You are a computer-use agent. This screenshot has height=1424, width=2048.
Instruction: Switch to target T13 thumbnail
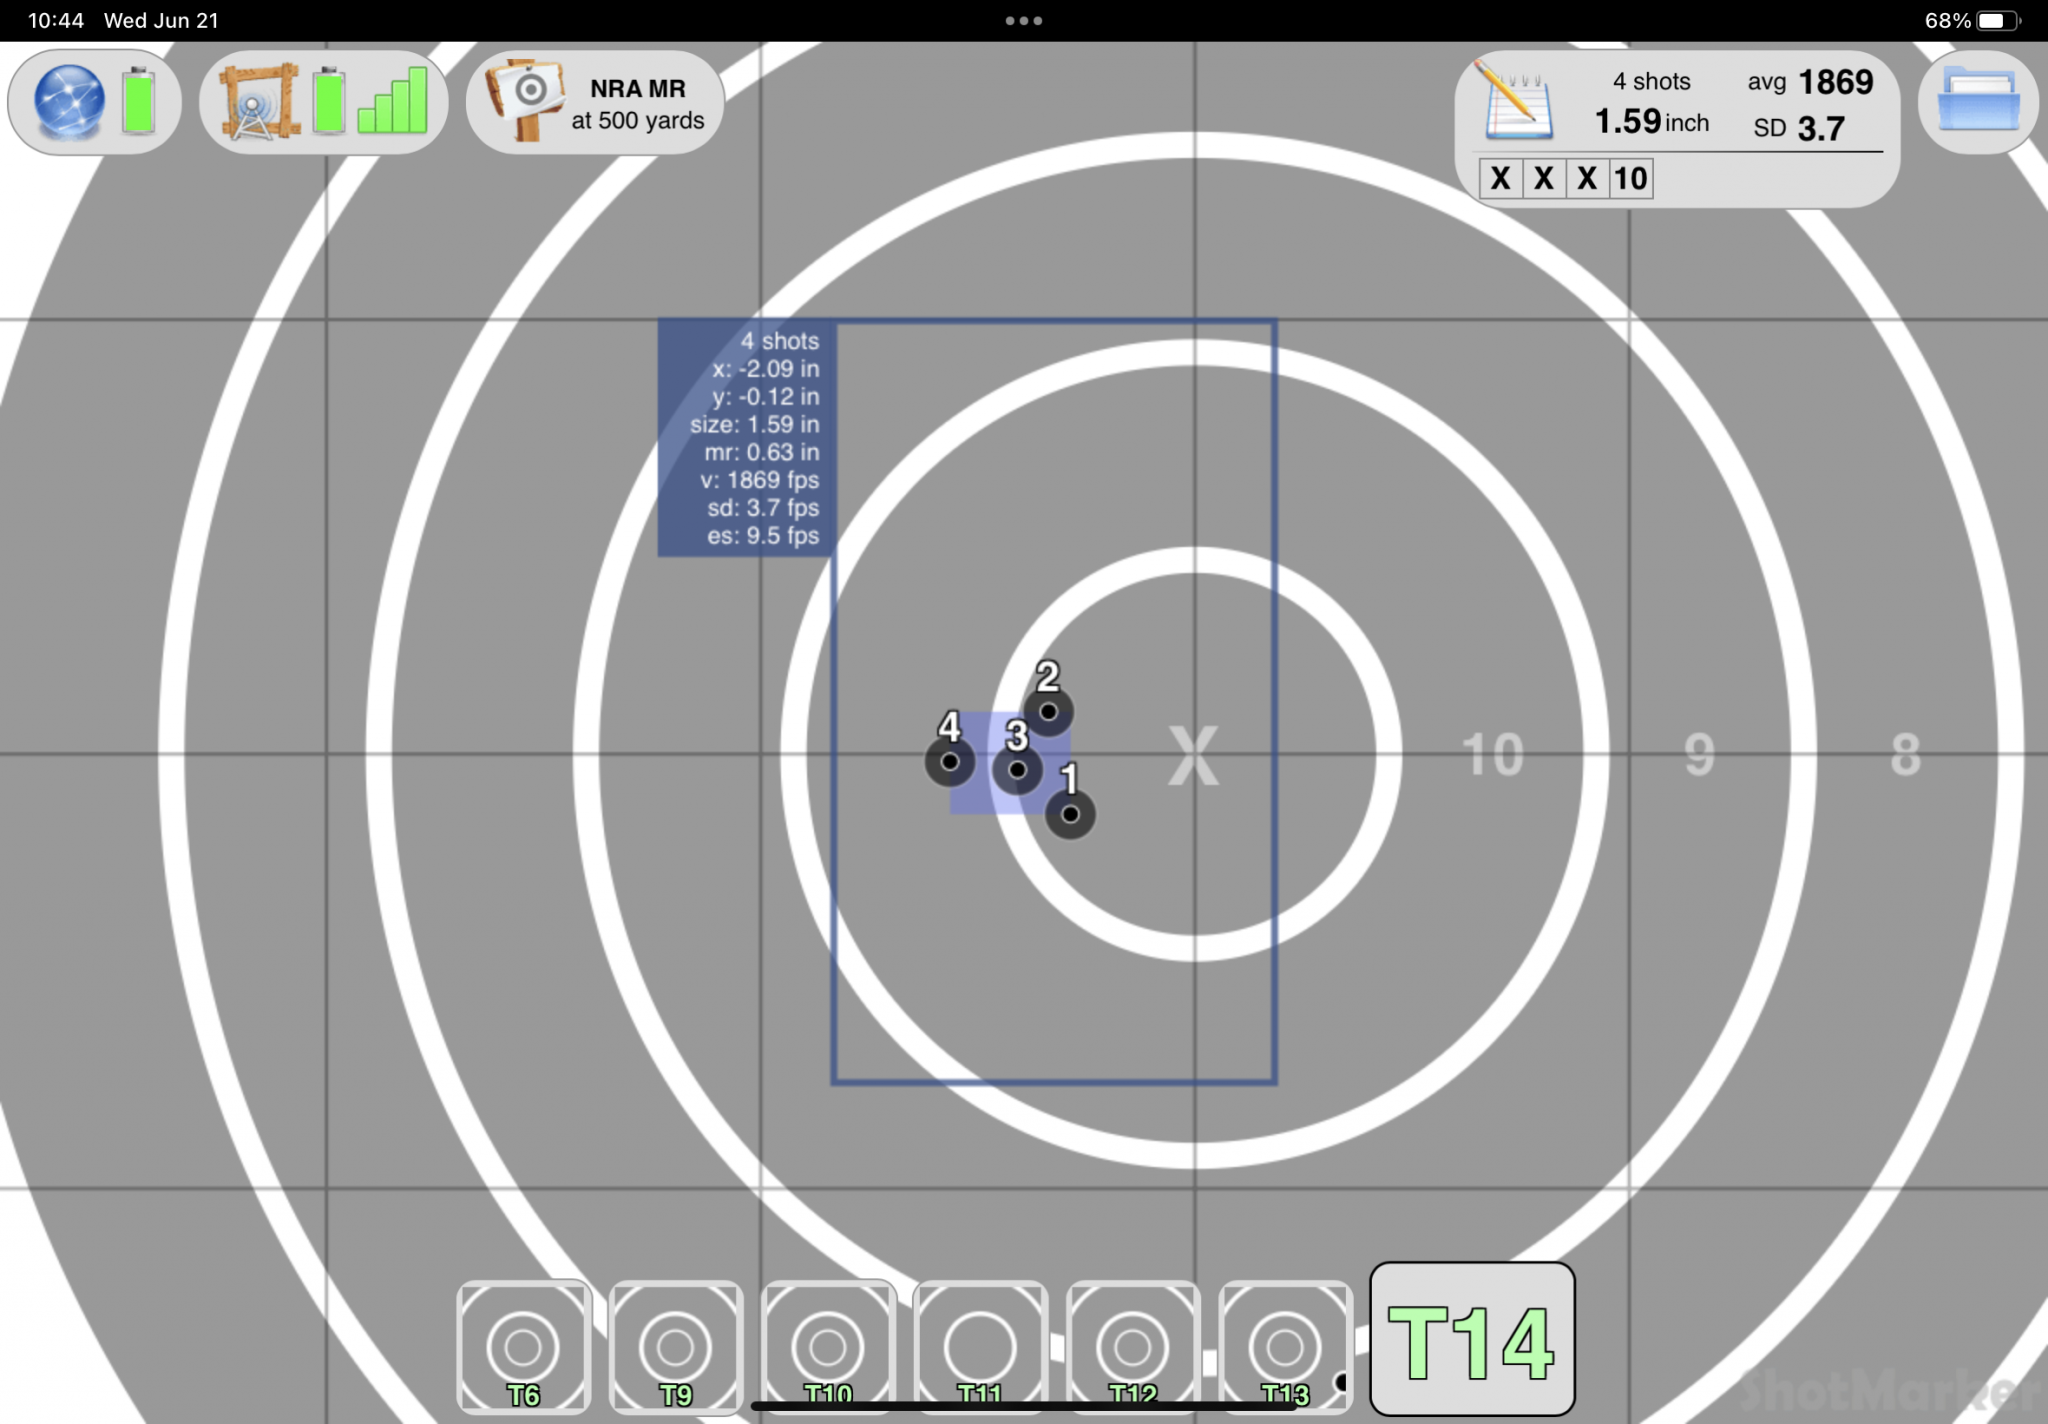1285,1346
